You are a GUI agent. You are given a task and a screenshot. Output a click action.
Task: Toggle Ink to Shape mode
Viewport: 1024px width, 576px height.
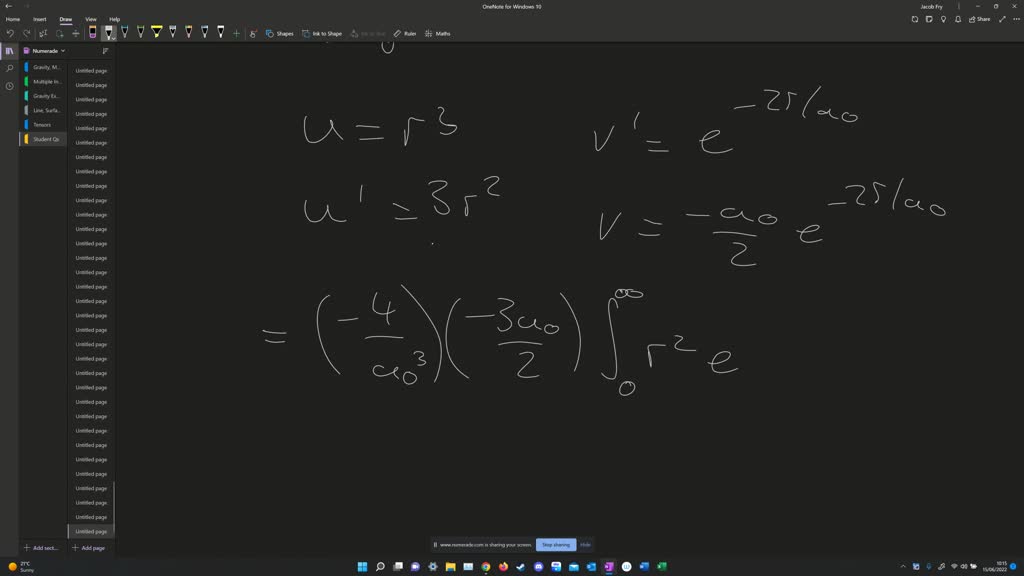click(x=326, y=33)
